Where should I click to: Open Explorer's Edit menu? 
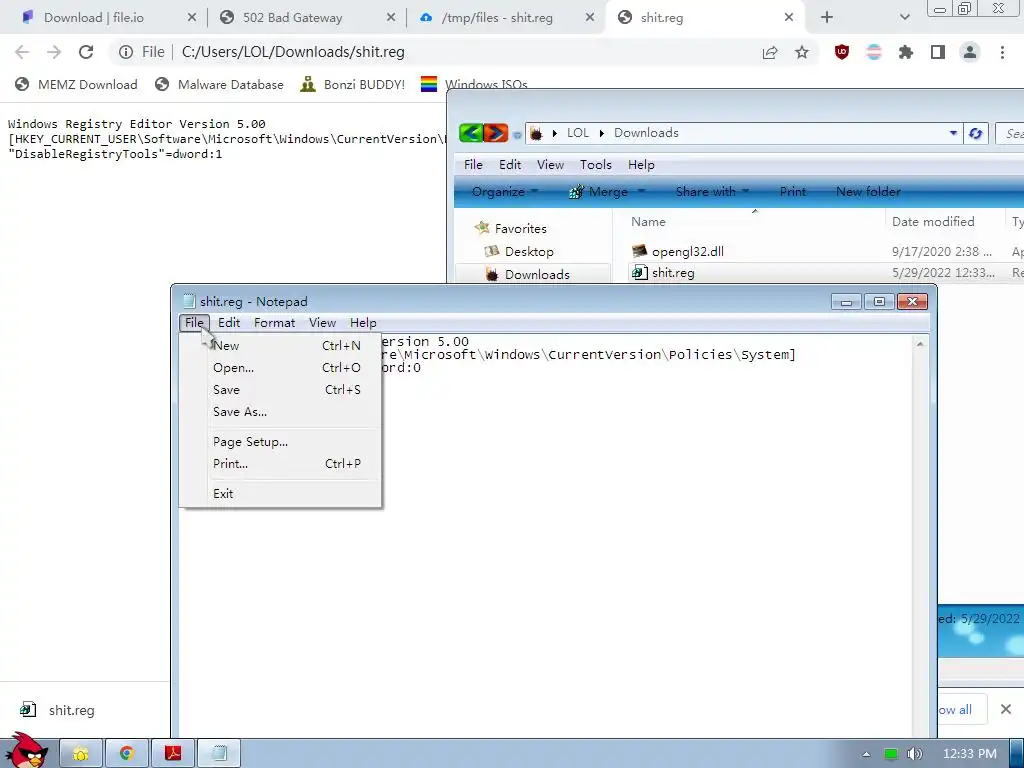click(x=510, y=165)
